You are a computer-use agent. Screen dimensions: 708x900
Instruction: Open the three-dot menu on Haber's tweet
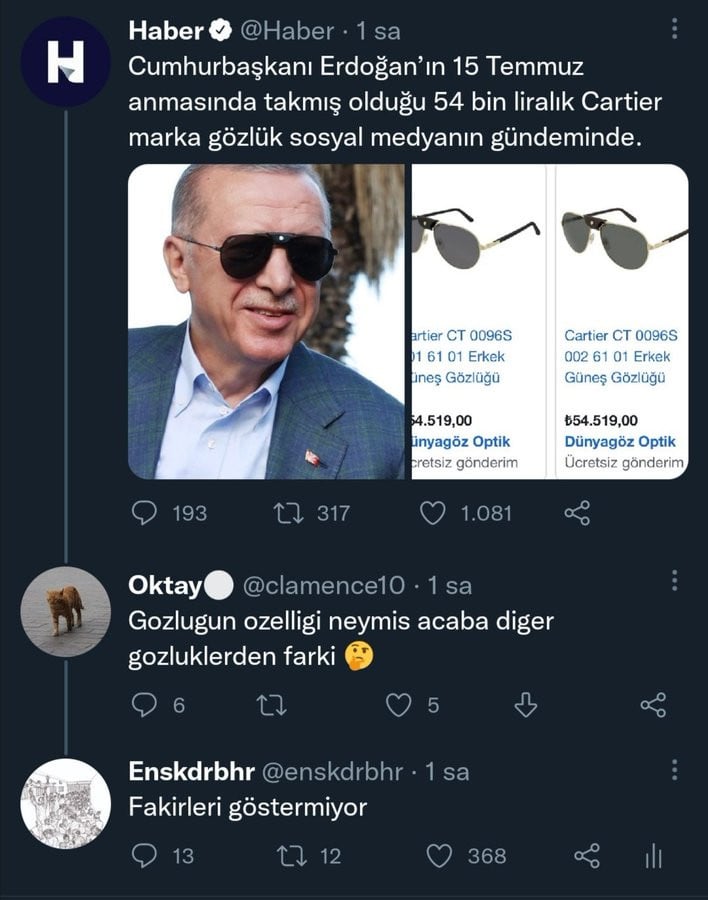click(x=675, y=30)
